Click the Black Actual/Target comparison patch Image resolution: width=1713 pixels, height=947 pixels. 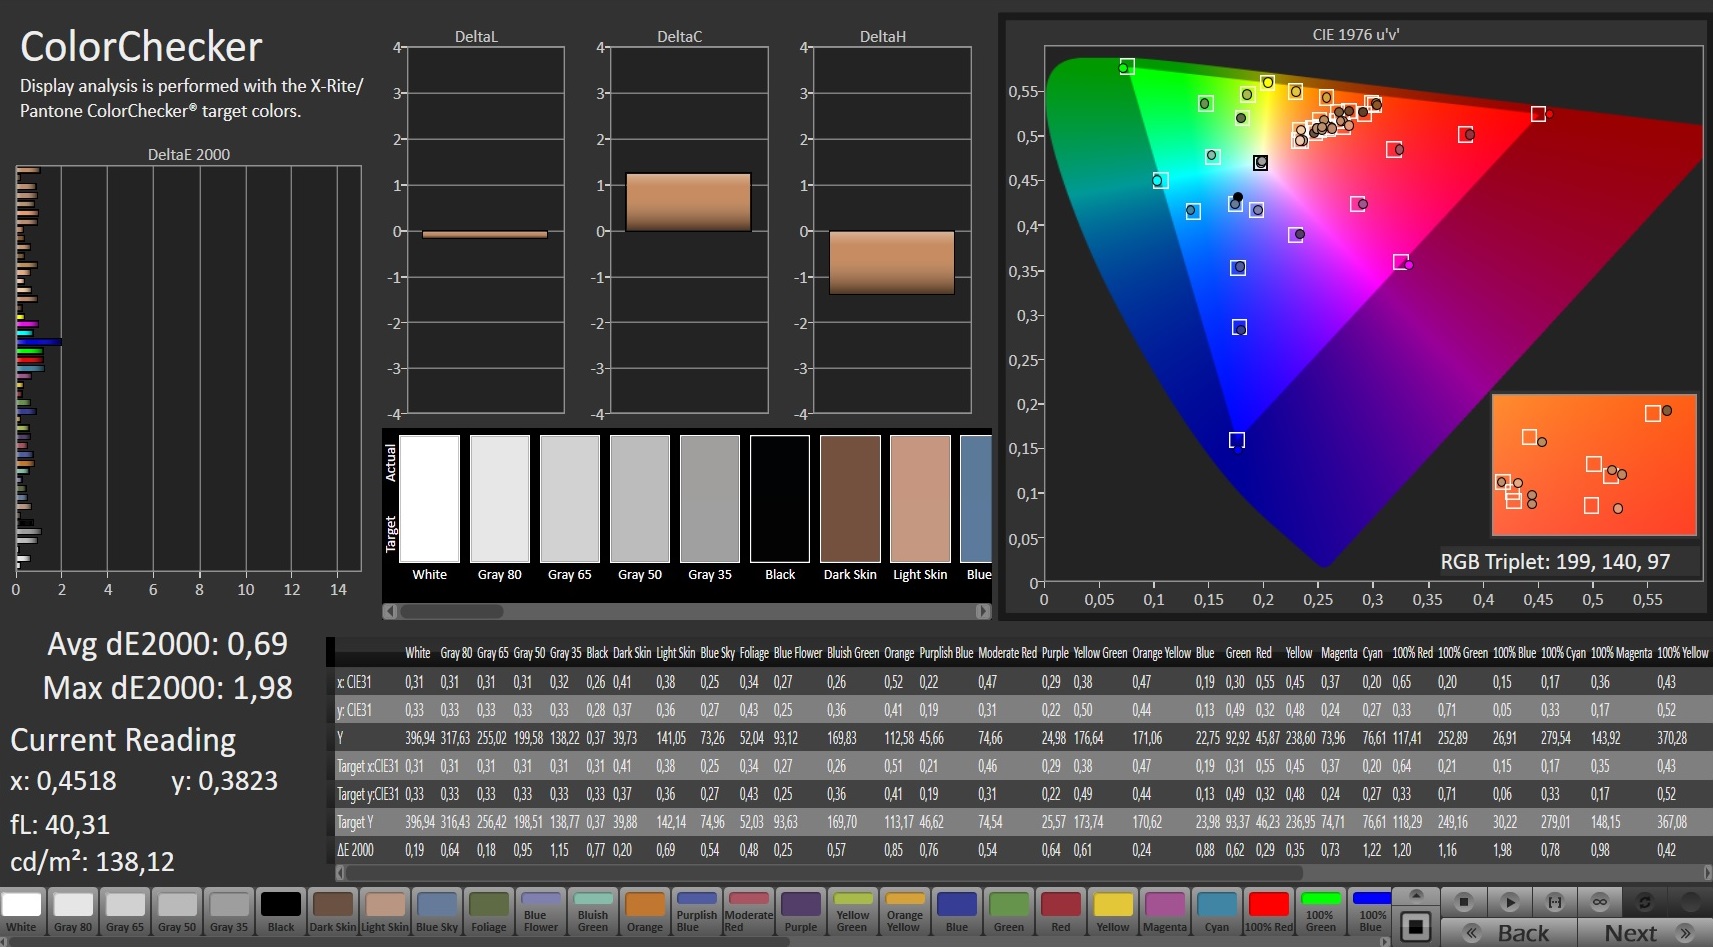(x=780, y=498)
